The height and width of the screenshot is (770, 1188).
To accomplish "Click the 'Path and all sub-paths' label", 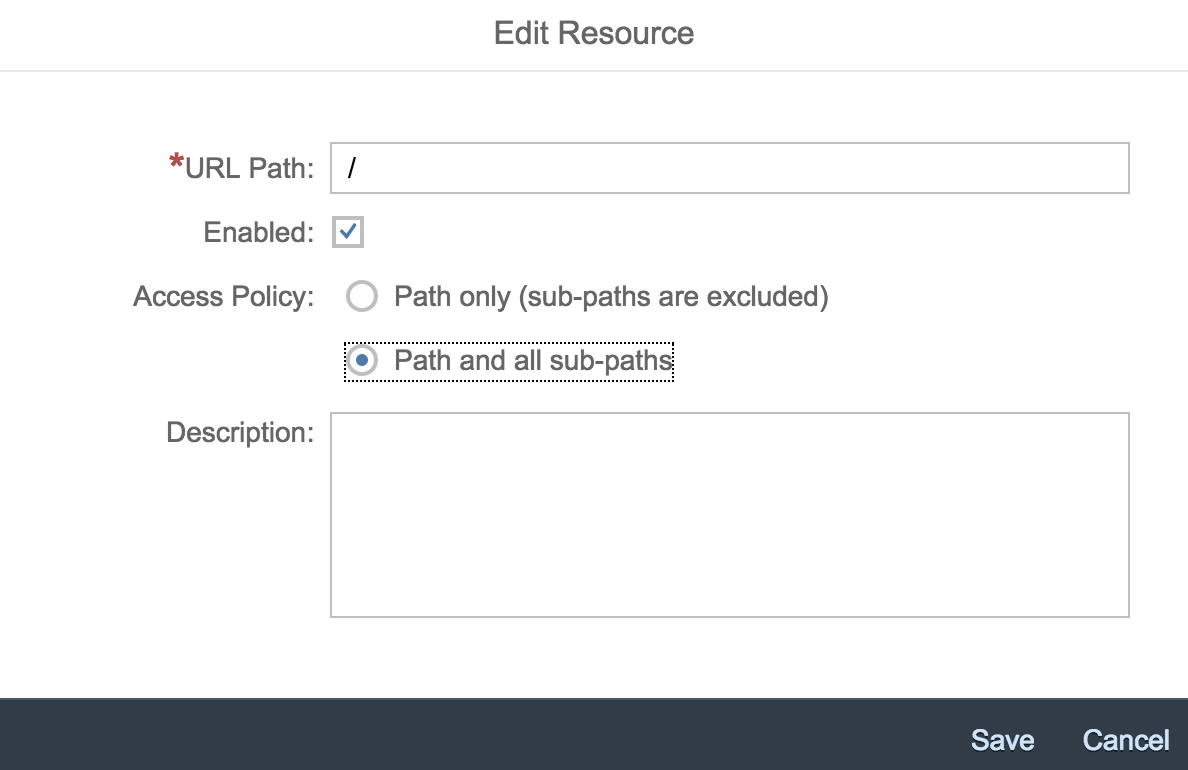I will (533, 361).
